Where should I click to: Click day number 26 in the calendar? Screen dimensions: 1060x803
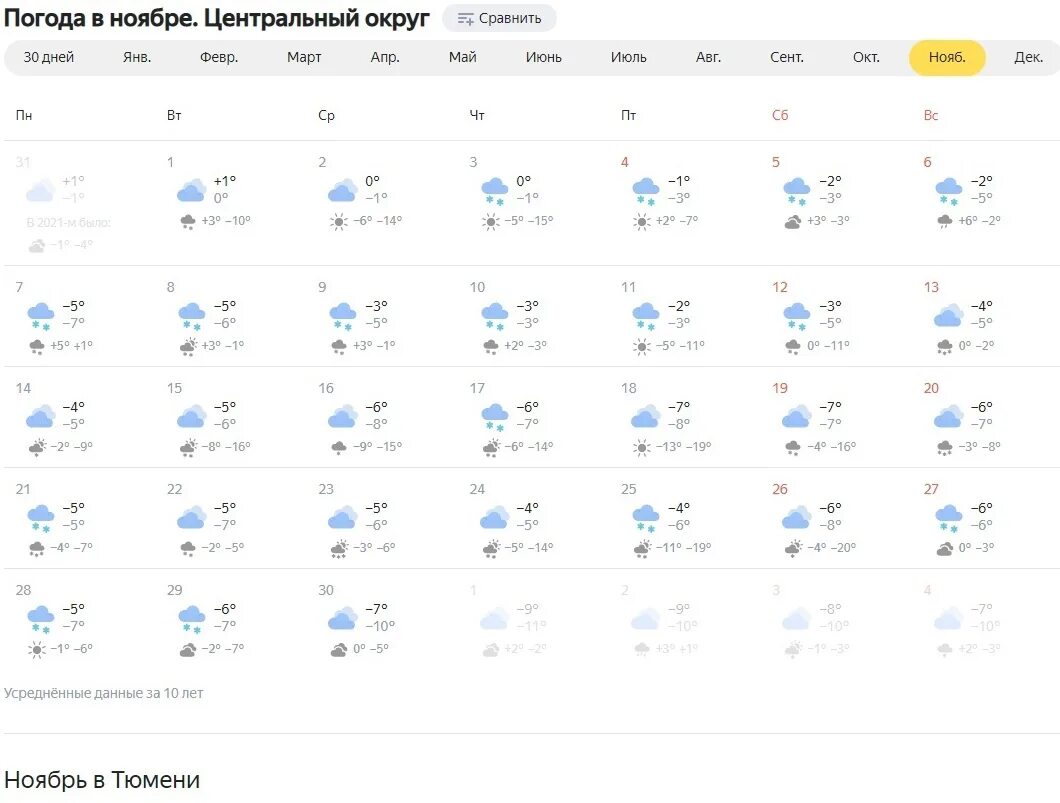tap(779, 489)
